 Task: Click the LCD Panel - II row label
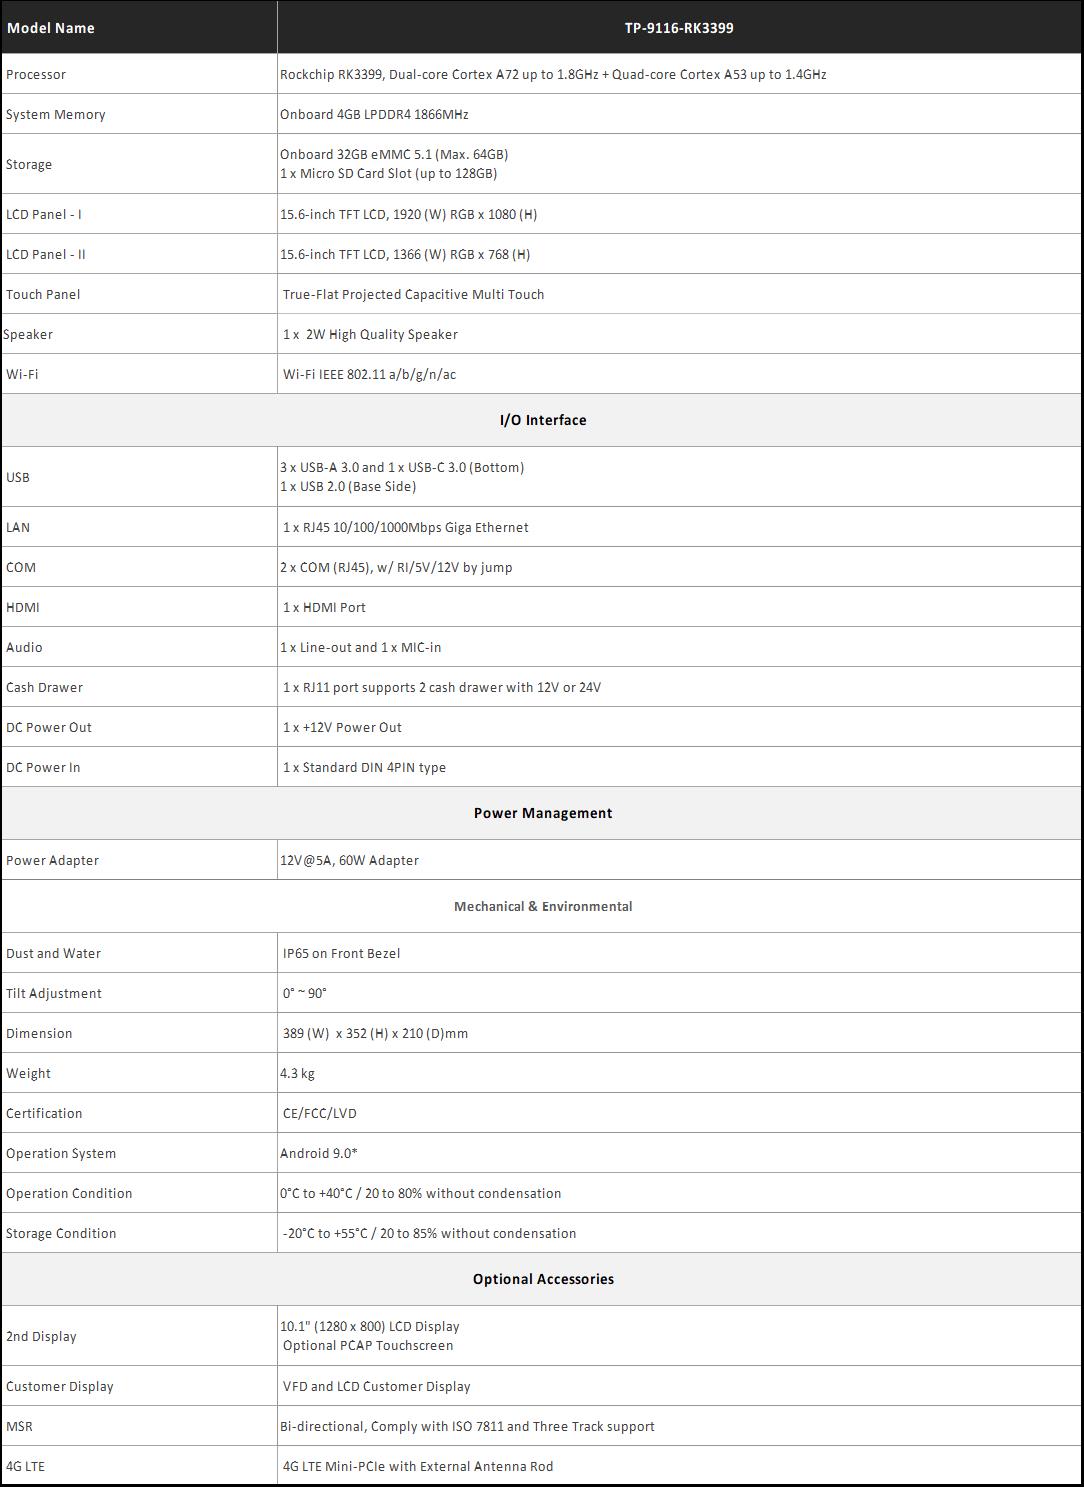click(46, 254)
